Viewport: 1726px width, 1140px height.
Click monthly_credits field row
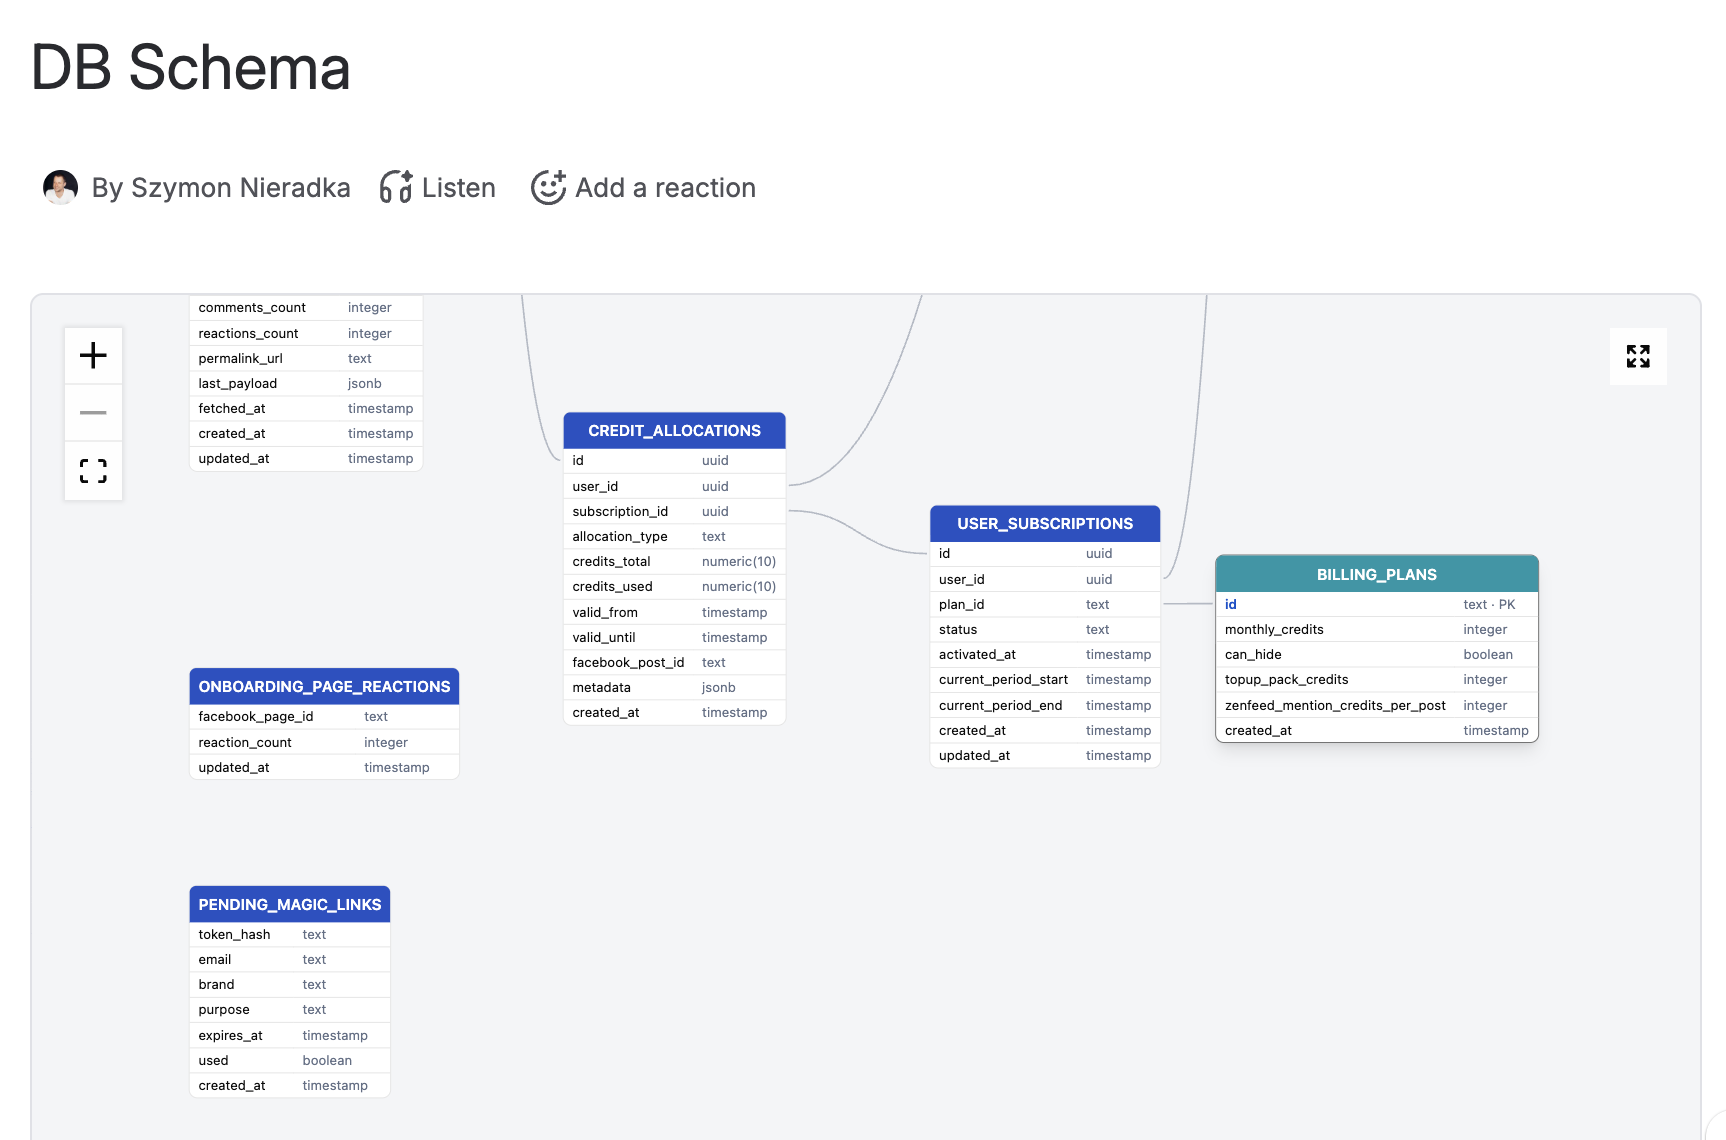pos(1377,629)
